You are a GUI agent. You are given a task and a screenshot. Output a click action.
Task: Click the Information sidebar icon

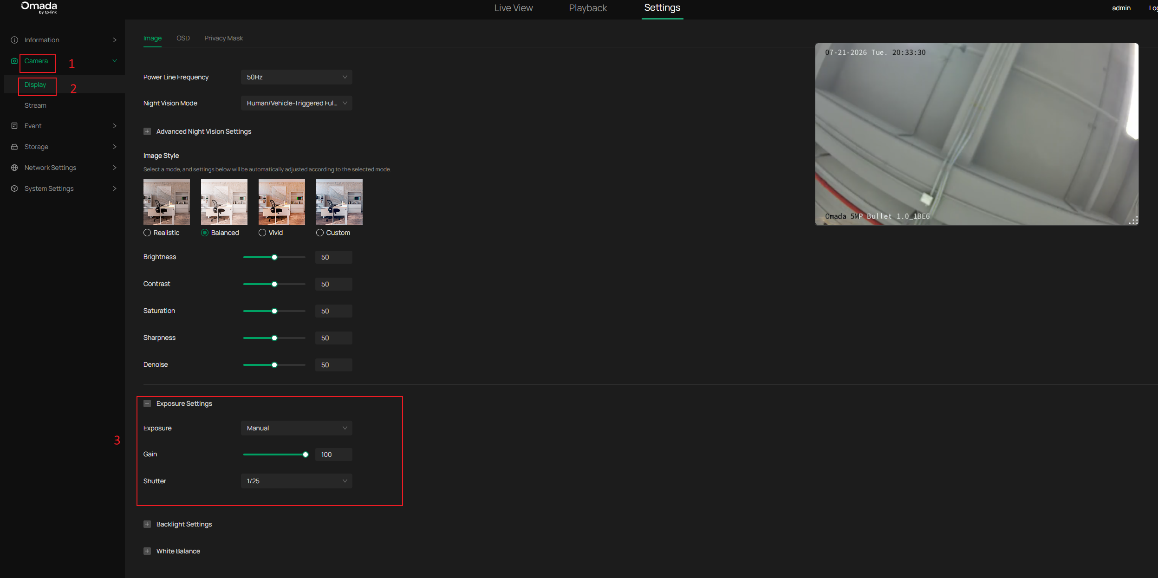click(15, 40)
